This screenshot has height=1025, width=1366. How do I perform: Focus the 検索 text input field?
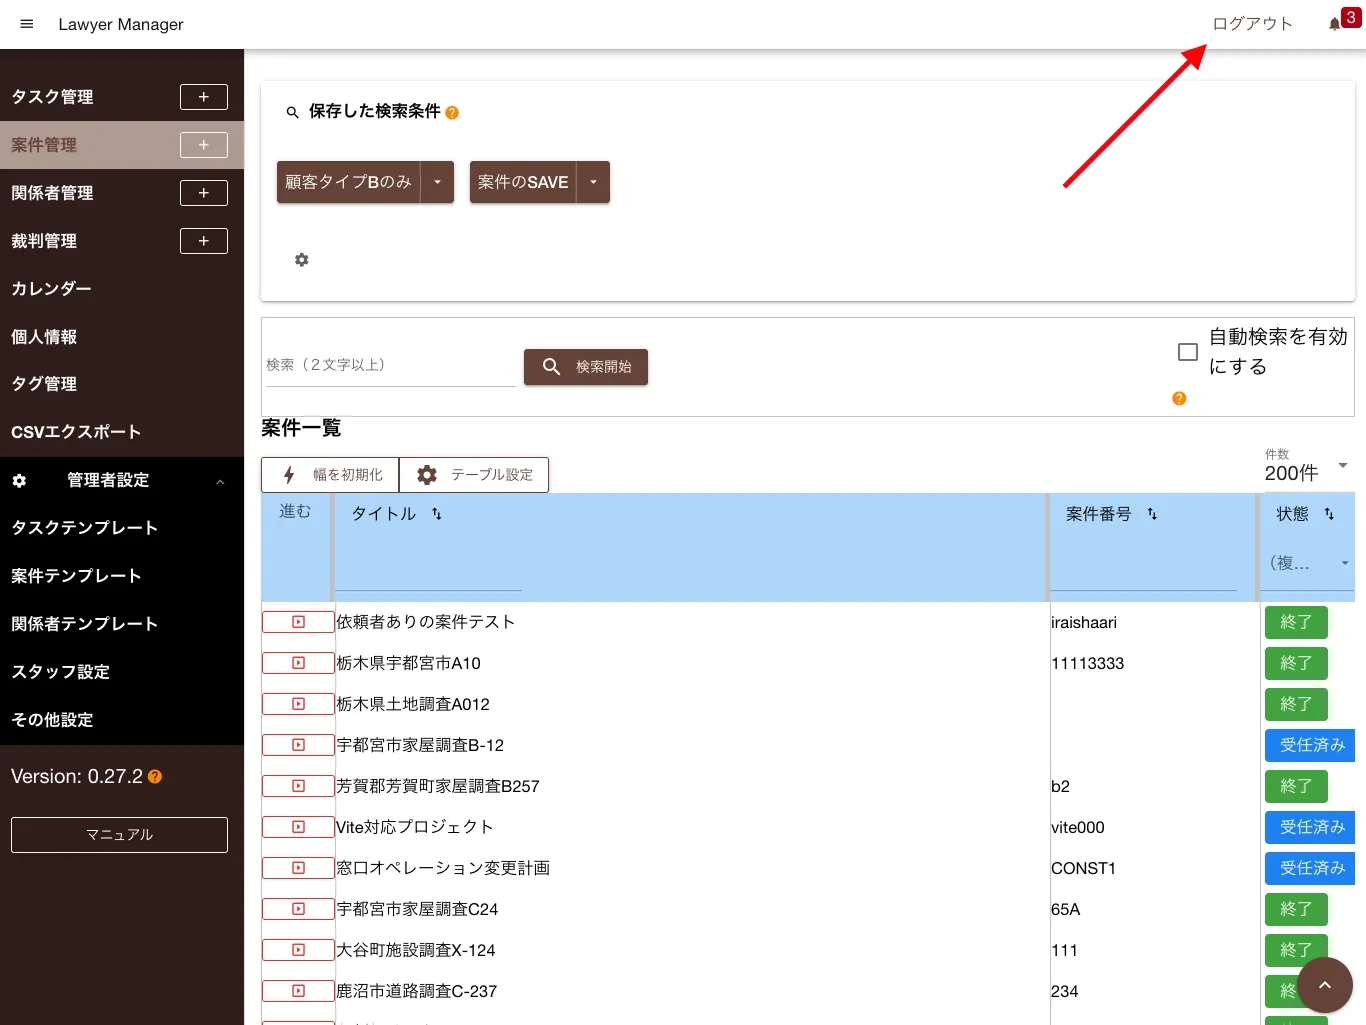point(390,365)
